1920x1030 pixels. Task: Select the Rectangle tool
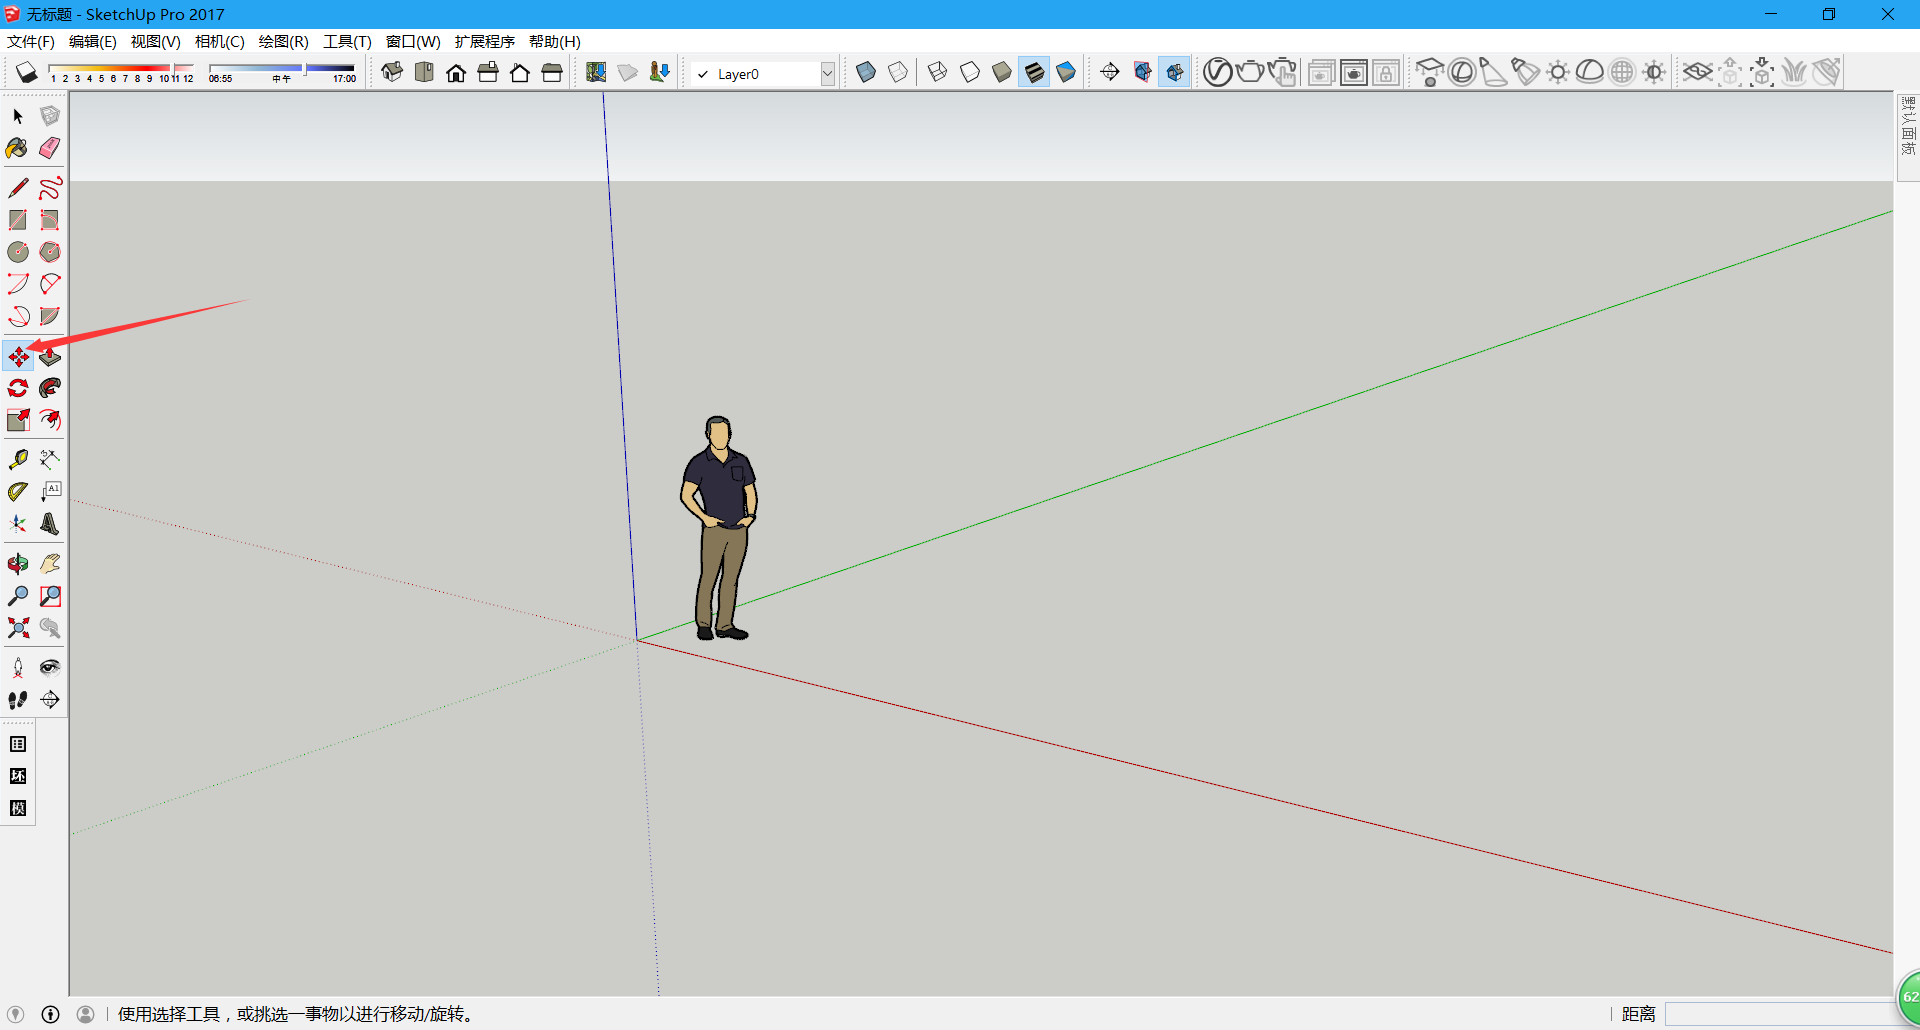[x=18, y=220]
